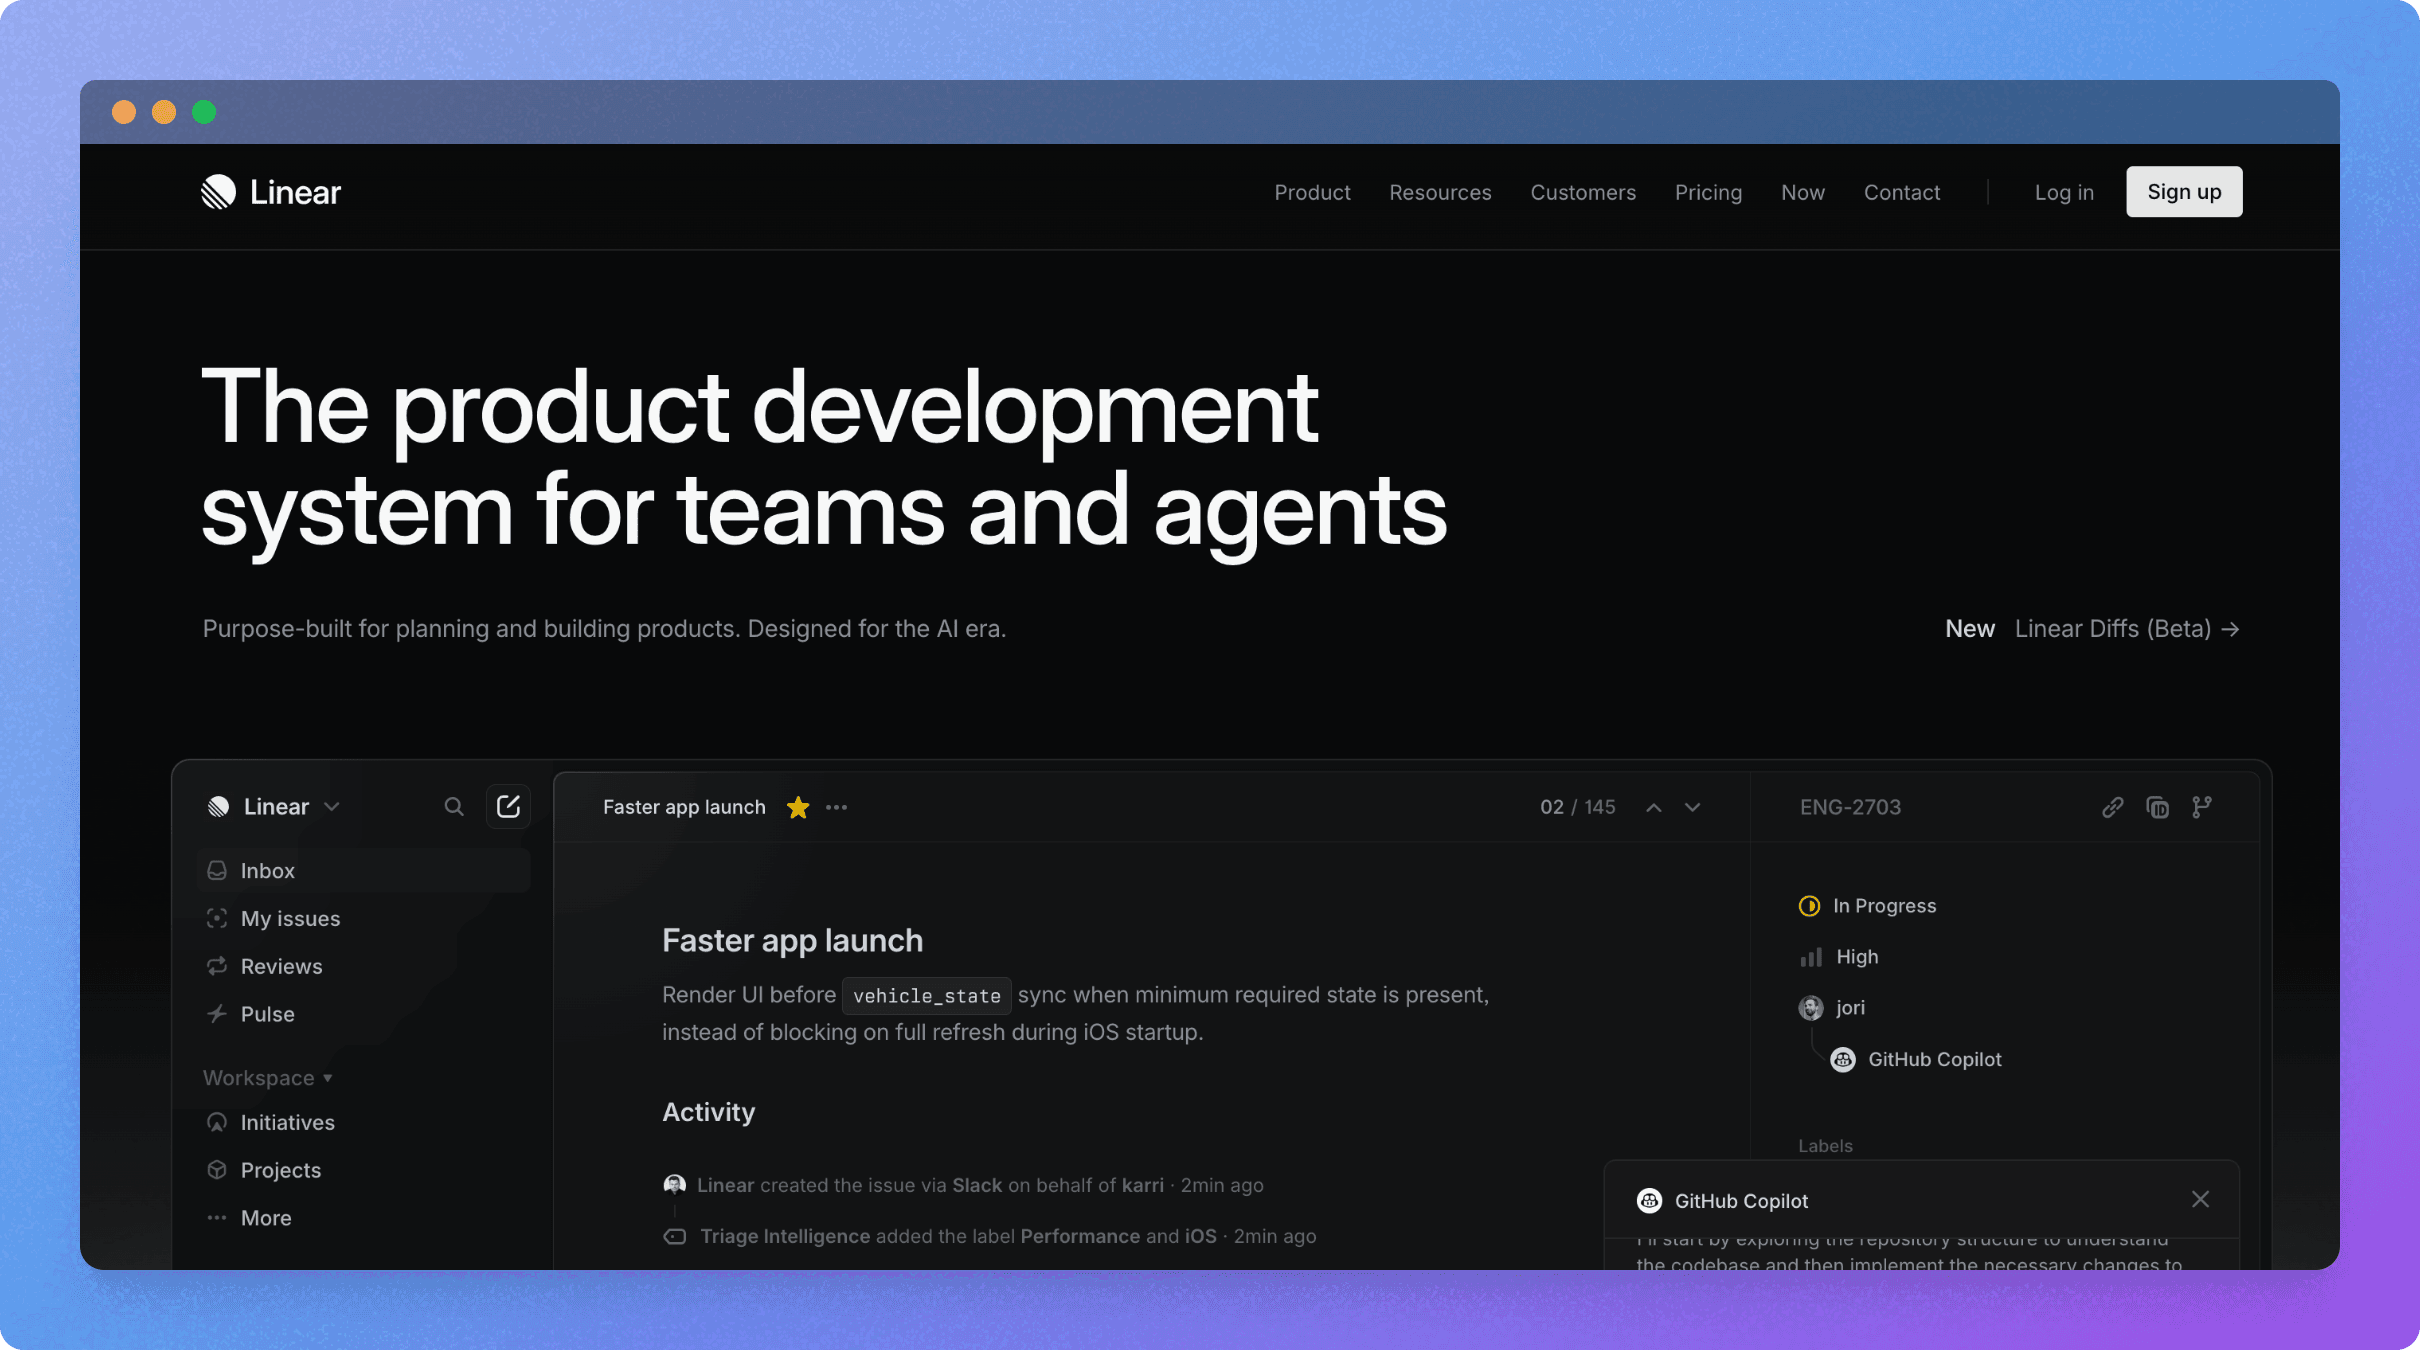Open Pulse from the sidebar
The height and width of the screenshot is (1350, 2420).
click(267, 1014)
